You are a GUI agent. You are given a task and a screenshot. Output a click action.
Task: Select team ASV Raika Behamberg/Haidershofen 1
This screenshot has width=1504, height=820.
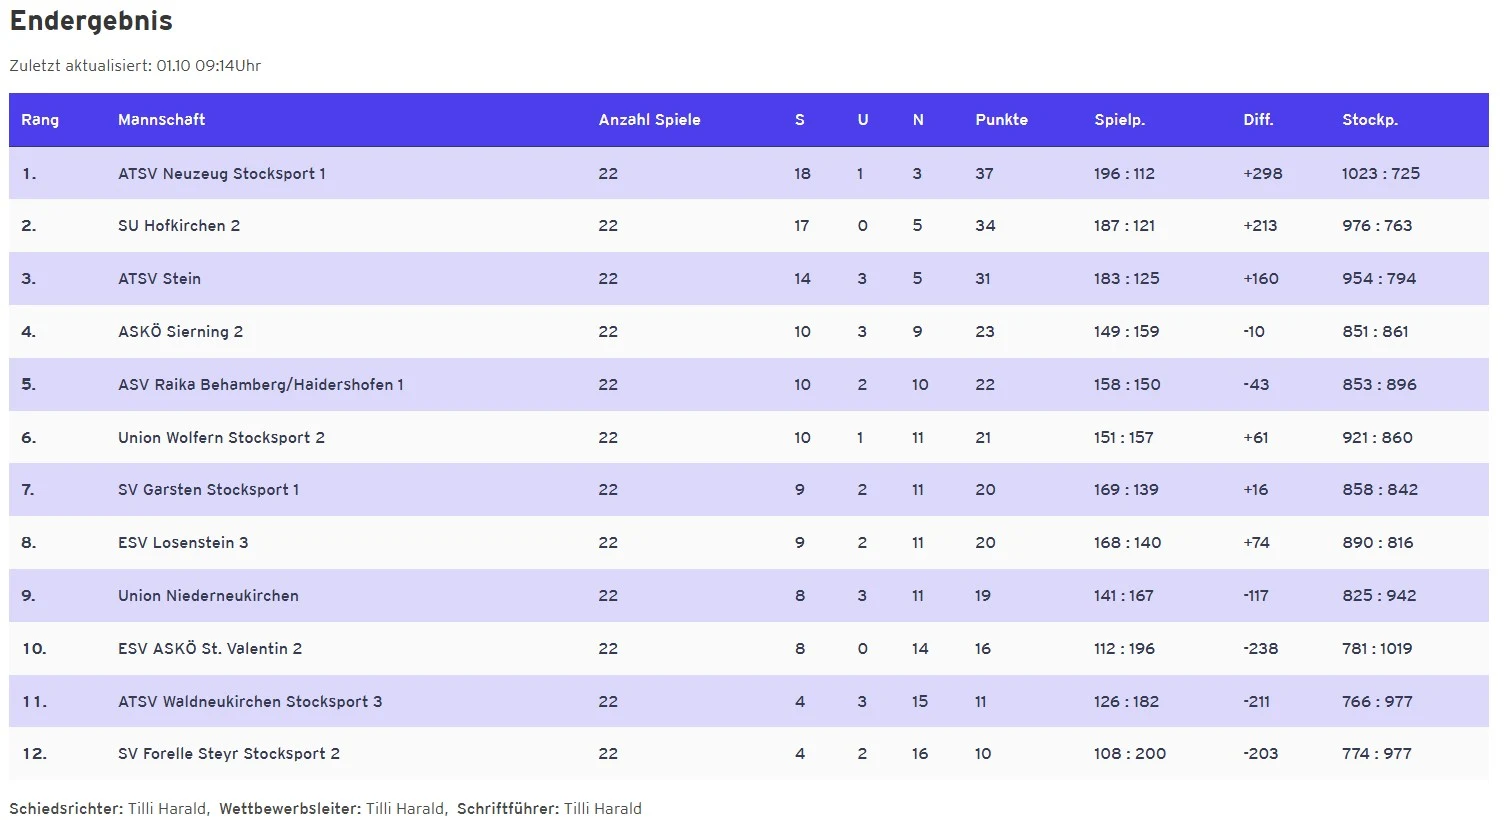(x=261, y=385)
